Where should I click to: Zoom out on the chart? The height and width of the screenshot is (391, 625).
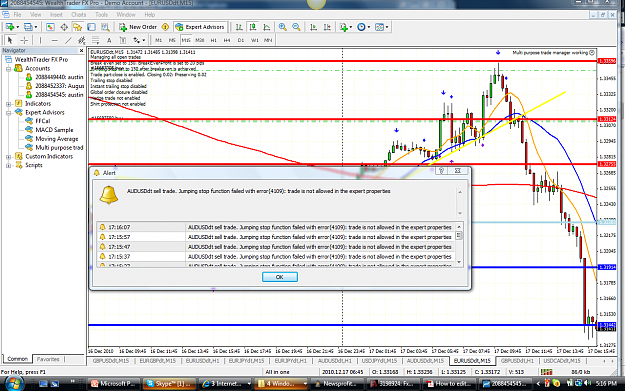click(x=296, y=27)
